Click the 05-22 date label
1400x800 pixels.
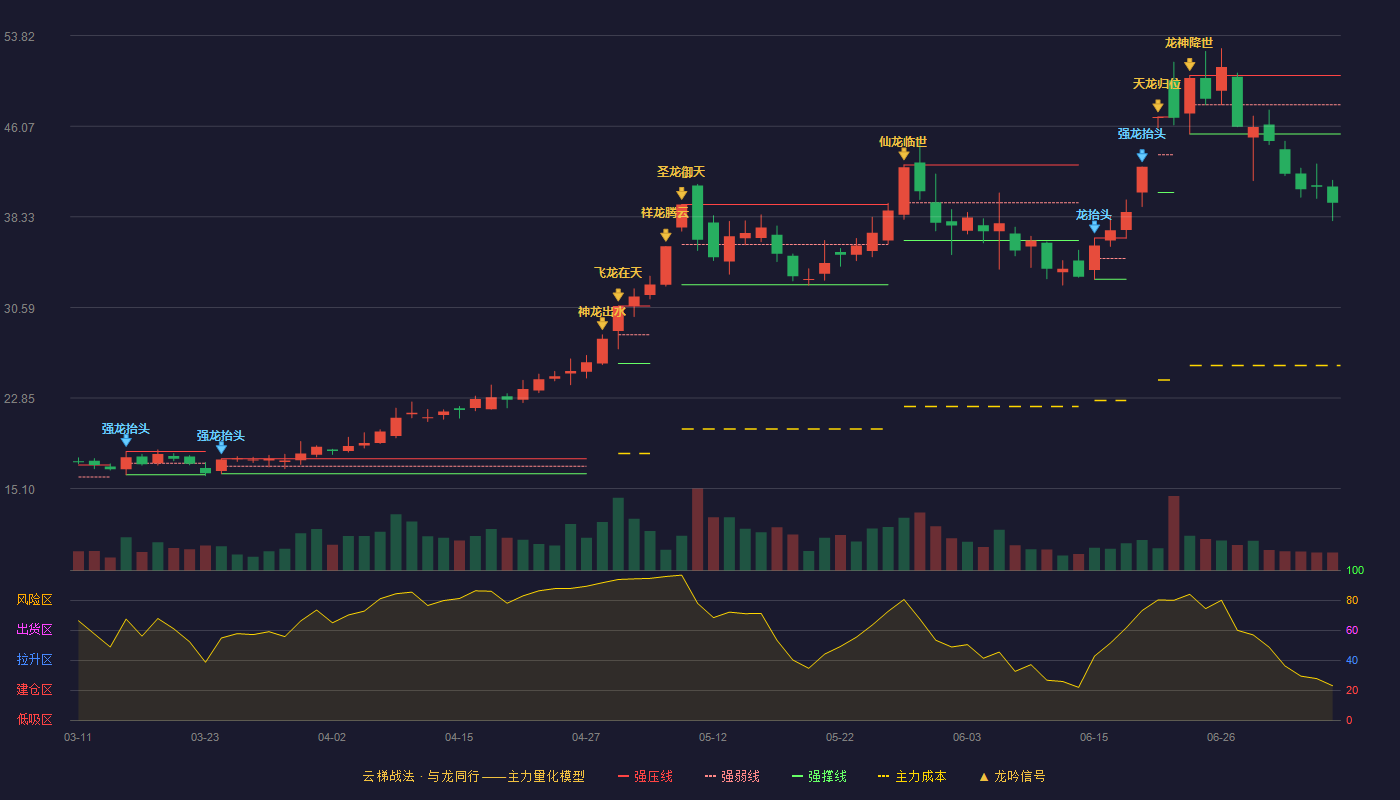click(840, 737)
